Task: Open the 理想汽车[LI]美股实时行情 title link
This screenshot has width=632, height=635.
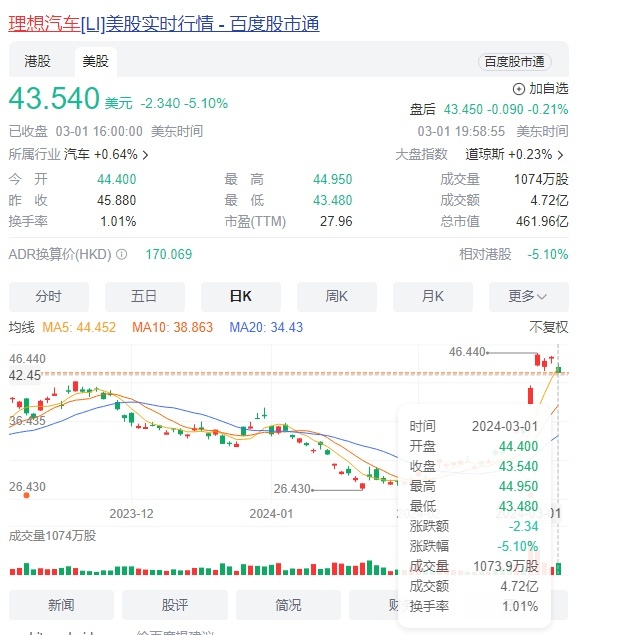Action: coord(164,23)
